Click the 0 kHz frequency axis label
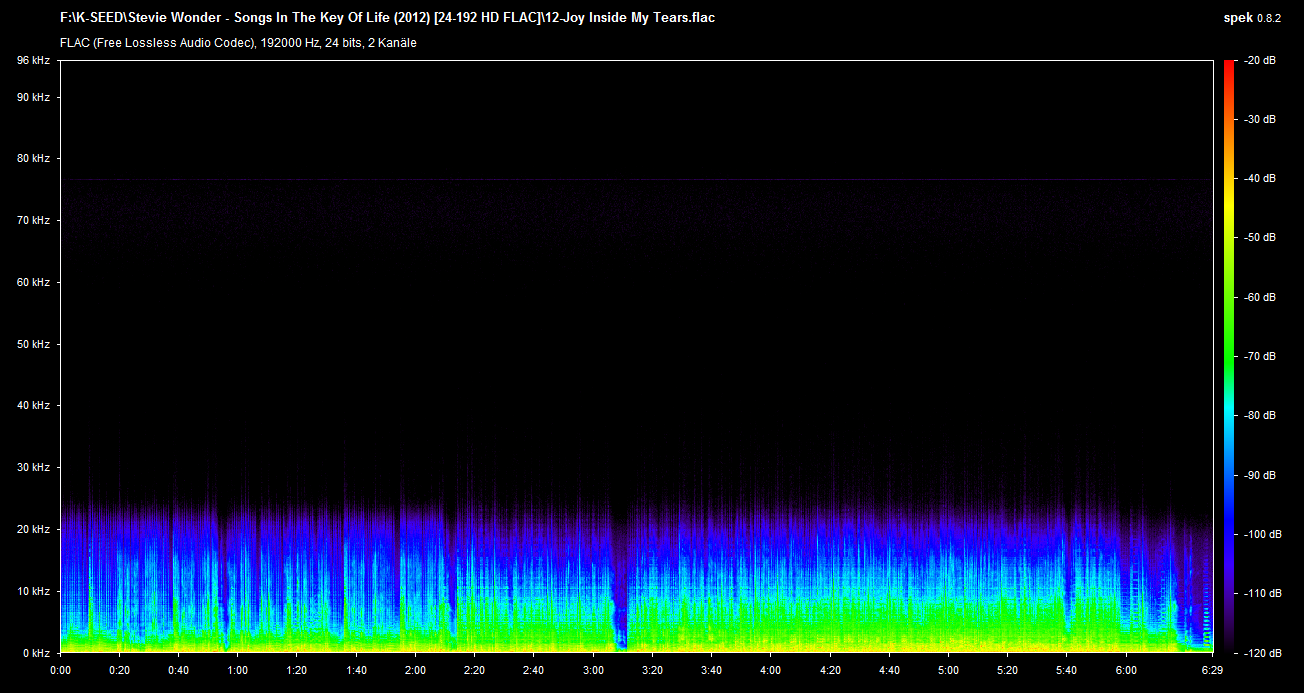The width and height of the screenshot is (1304, 693). pos(36,652)
